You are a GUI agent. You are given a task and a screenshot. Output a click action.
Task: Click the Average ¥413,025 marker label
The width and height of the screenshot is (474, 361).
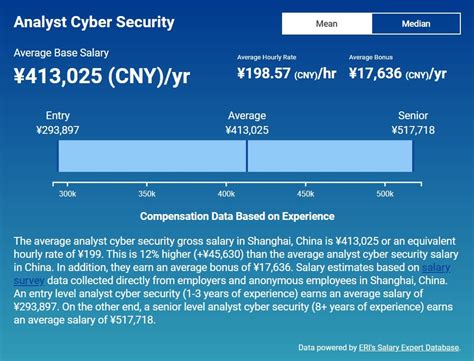[x=247, y=123]
